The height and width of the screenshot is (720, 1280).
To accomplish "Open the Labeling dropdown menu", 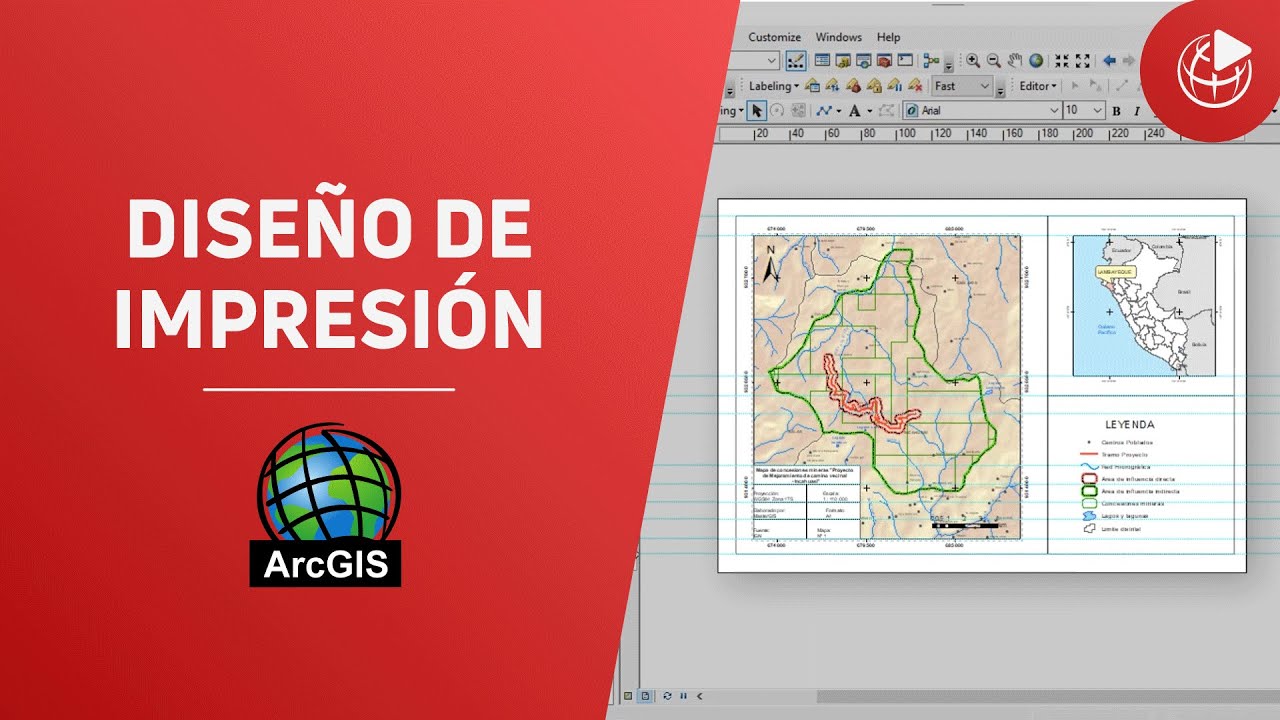I will click(774, 86).
